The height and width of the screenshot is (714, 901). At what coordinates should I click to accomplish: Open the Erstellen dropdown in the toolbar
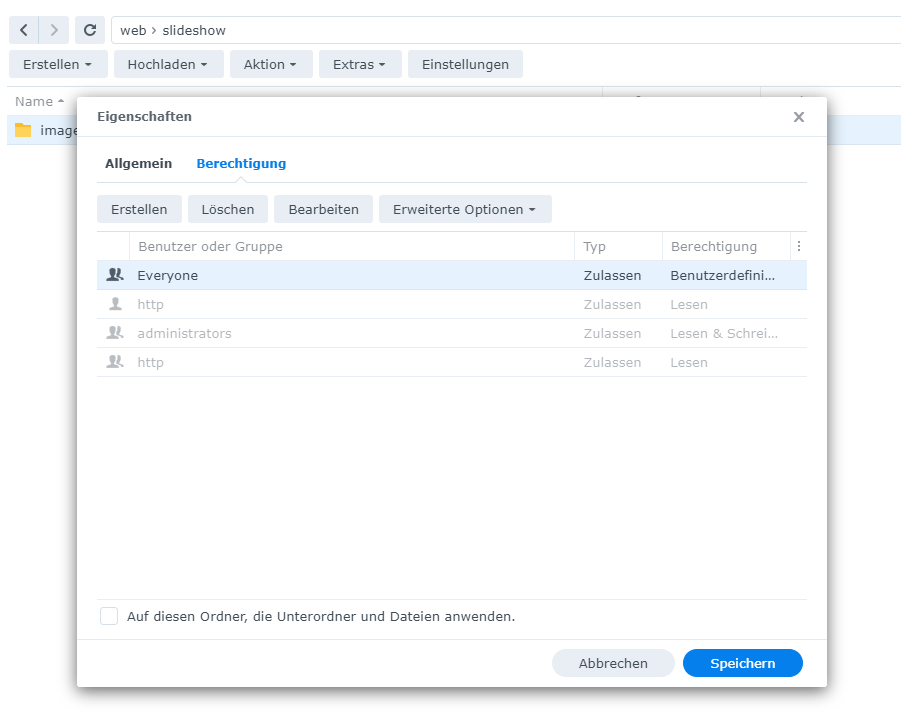coord(58,64)
